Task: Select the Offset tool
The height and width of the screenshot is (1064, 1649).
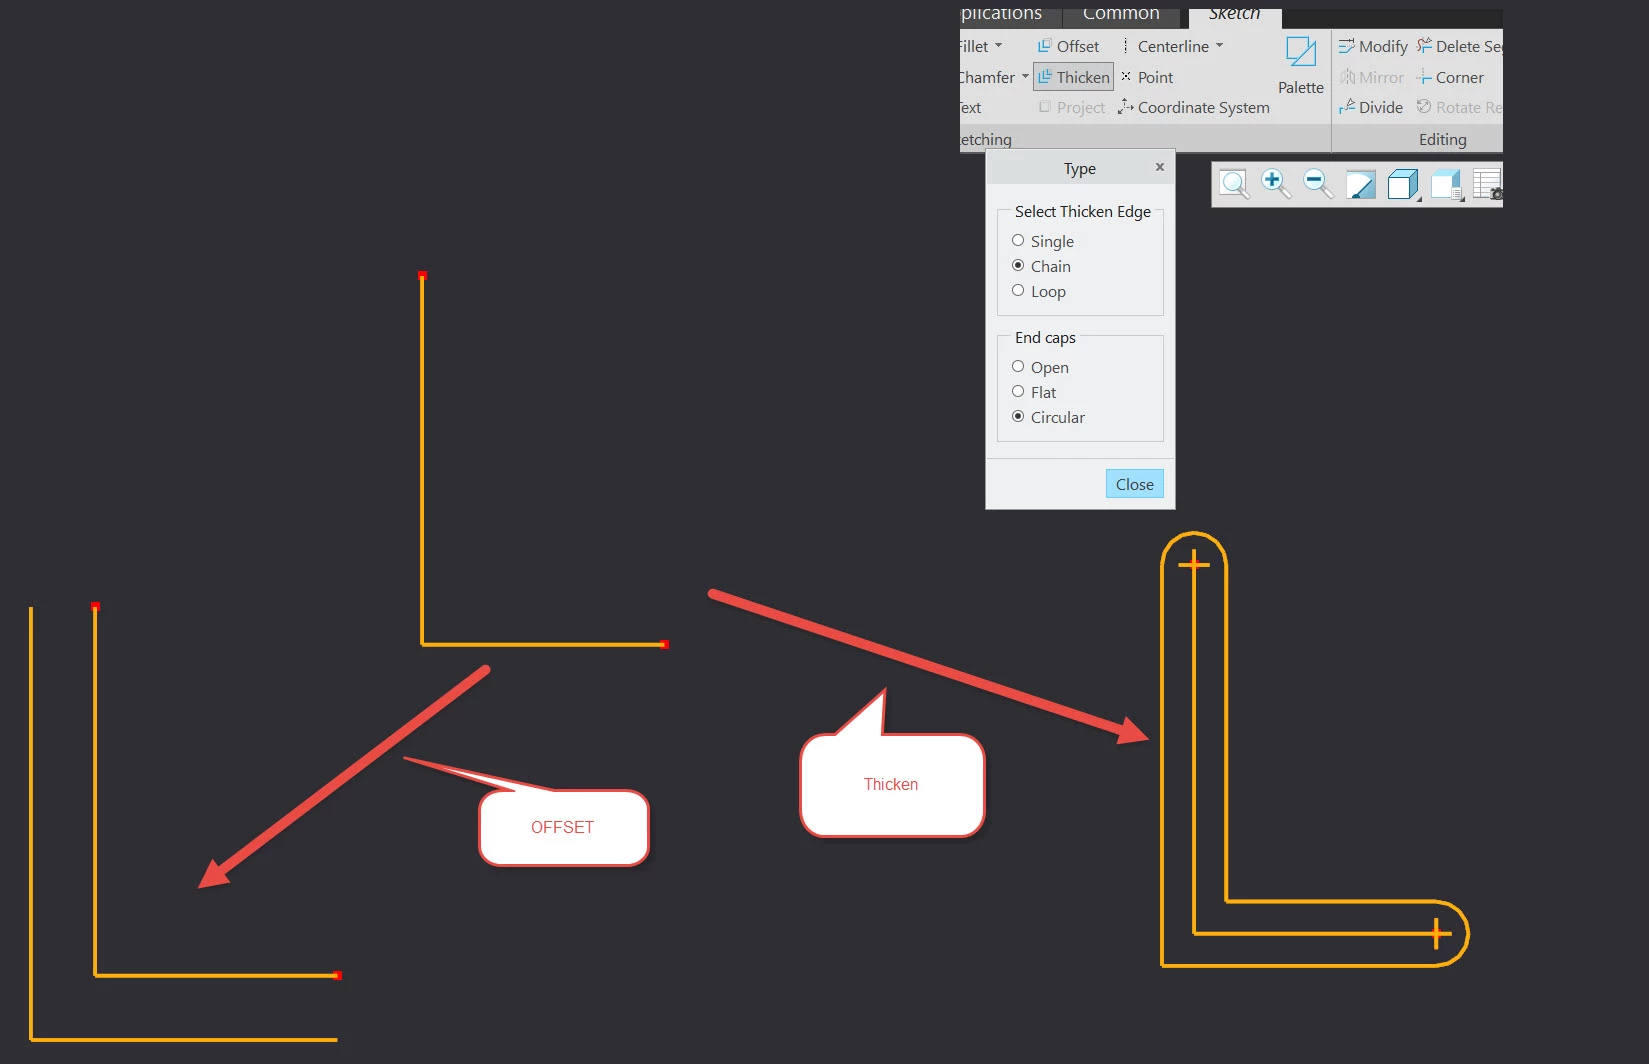Action: pyautogui.click(x=1068, y=46)
